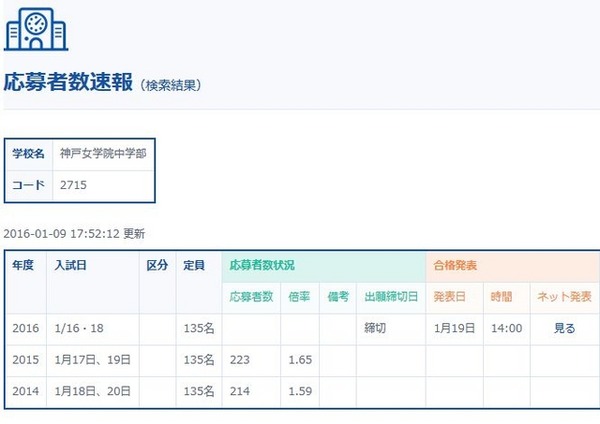Screen dimensions: 600x424
Task: Click the 出願締切日 column header
Action: 391,297
